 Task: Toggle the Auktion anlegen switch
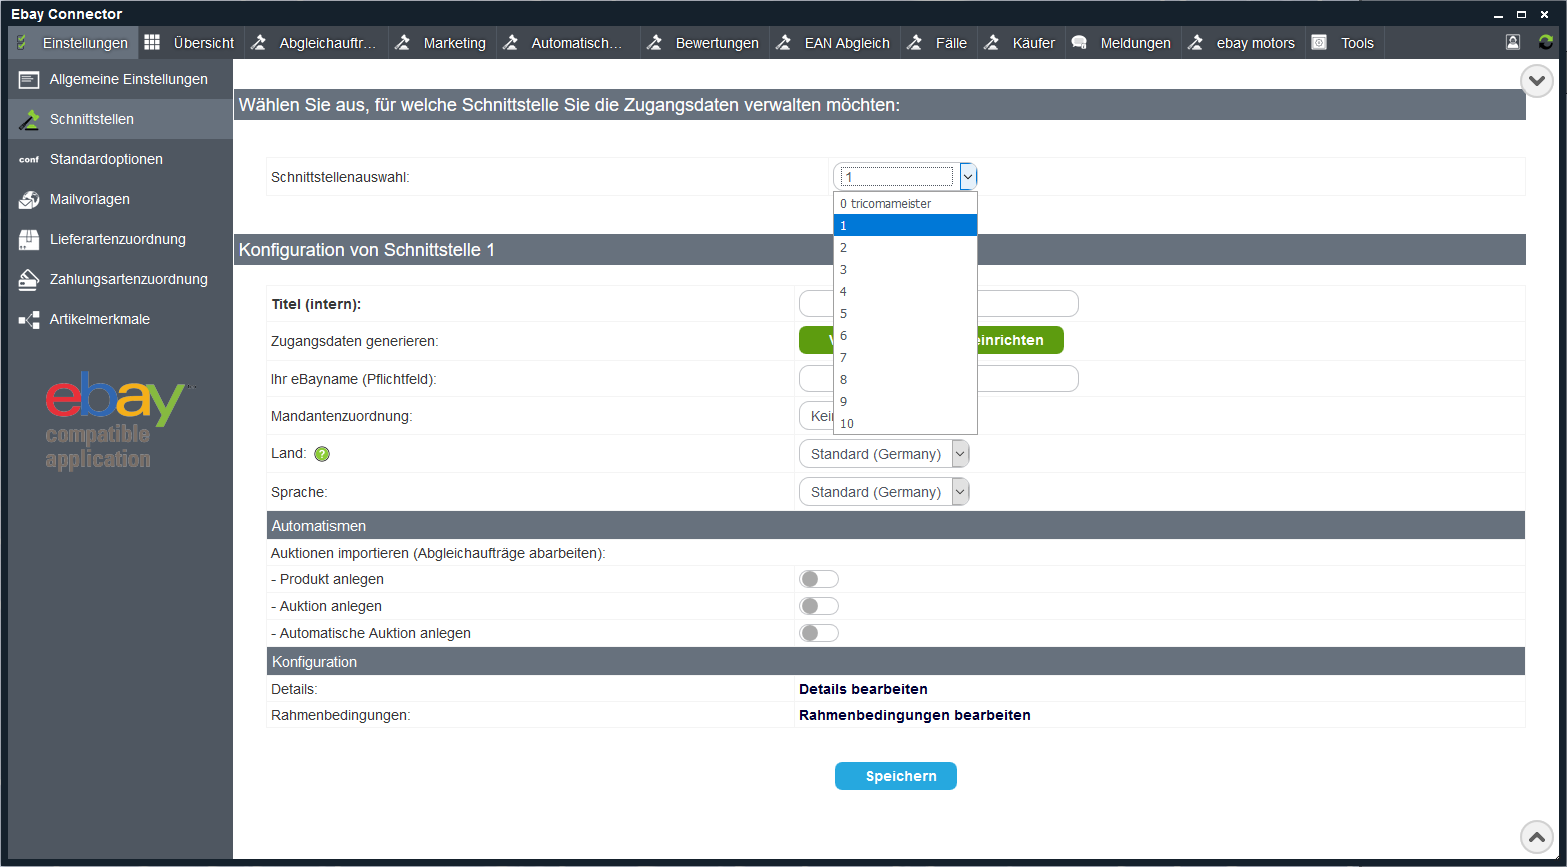coord(818,606)
